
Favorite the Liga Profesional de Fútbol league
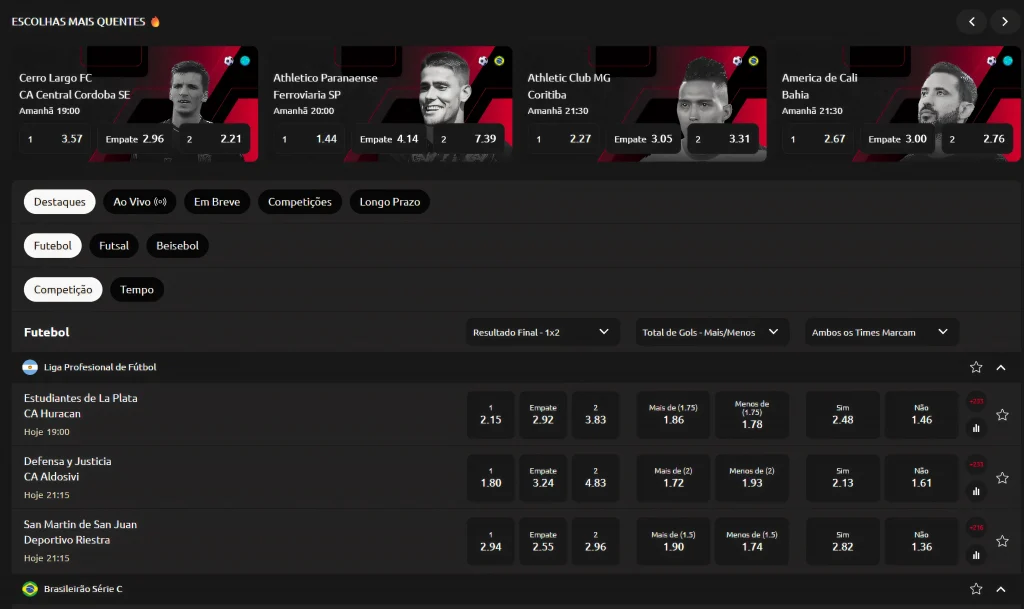(976, 367)
